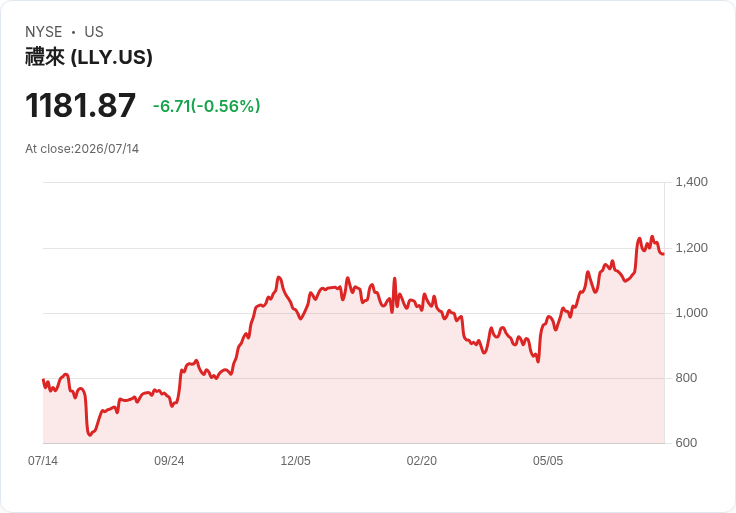Image resolution: width=736 pixels, height=513 pixels.
Task: Click the NYSE exchange label
Action: coord(44,32)
